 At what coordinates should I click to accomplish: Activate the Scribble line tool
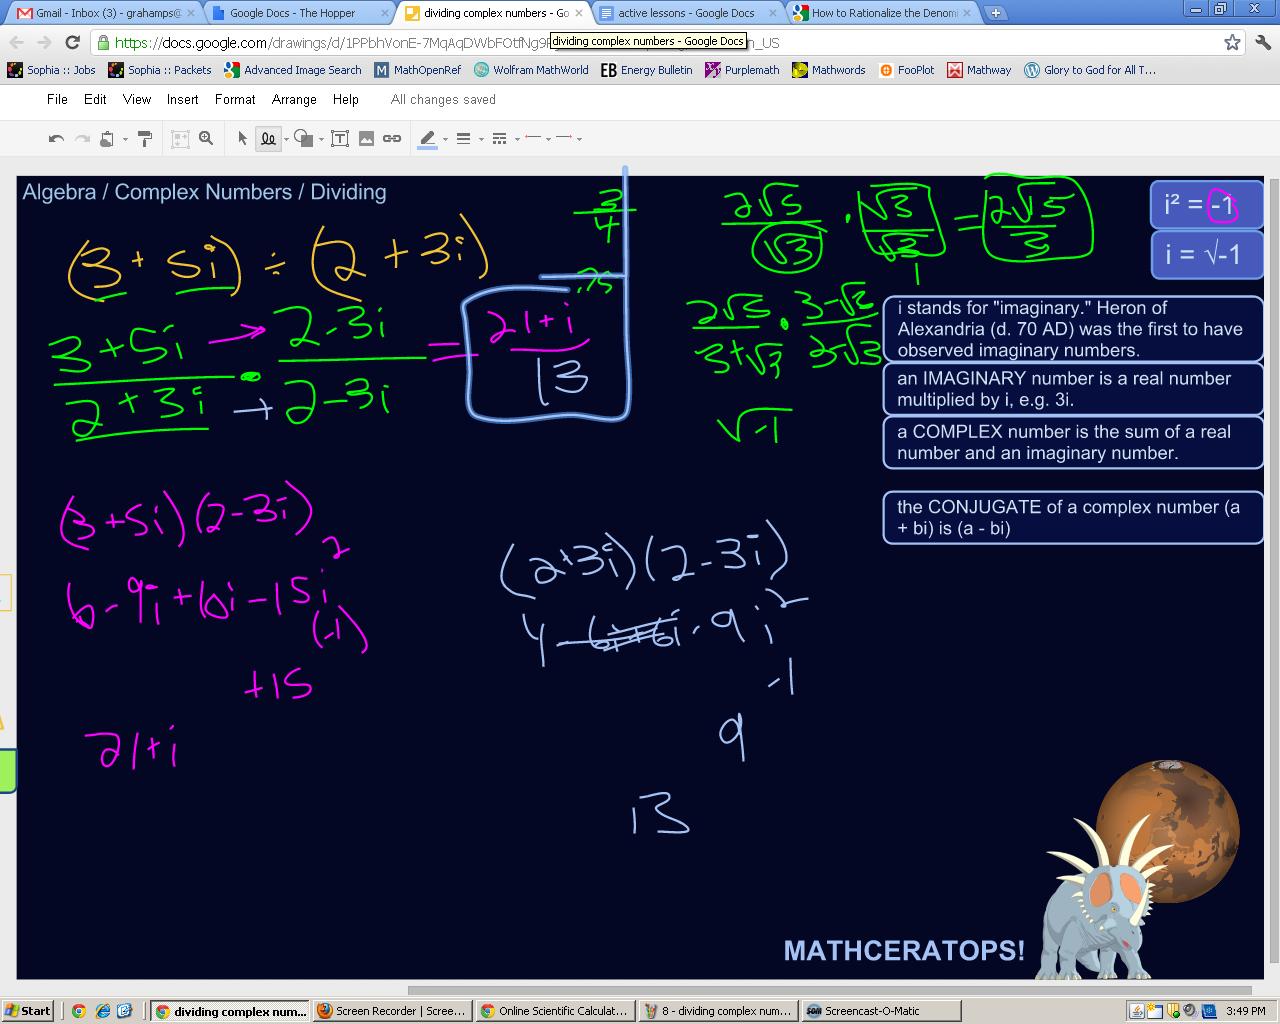(268, 139)
